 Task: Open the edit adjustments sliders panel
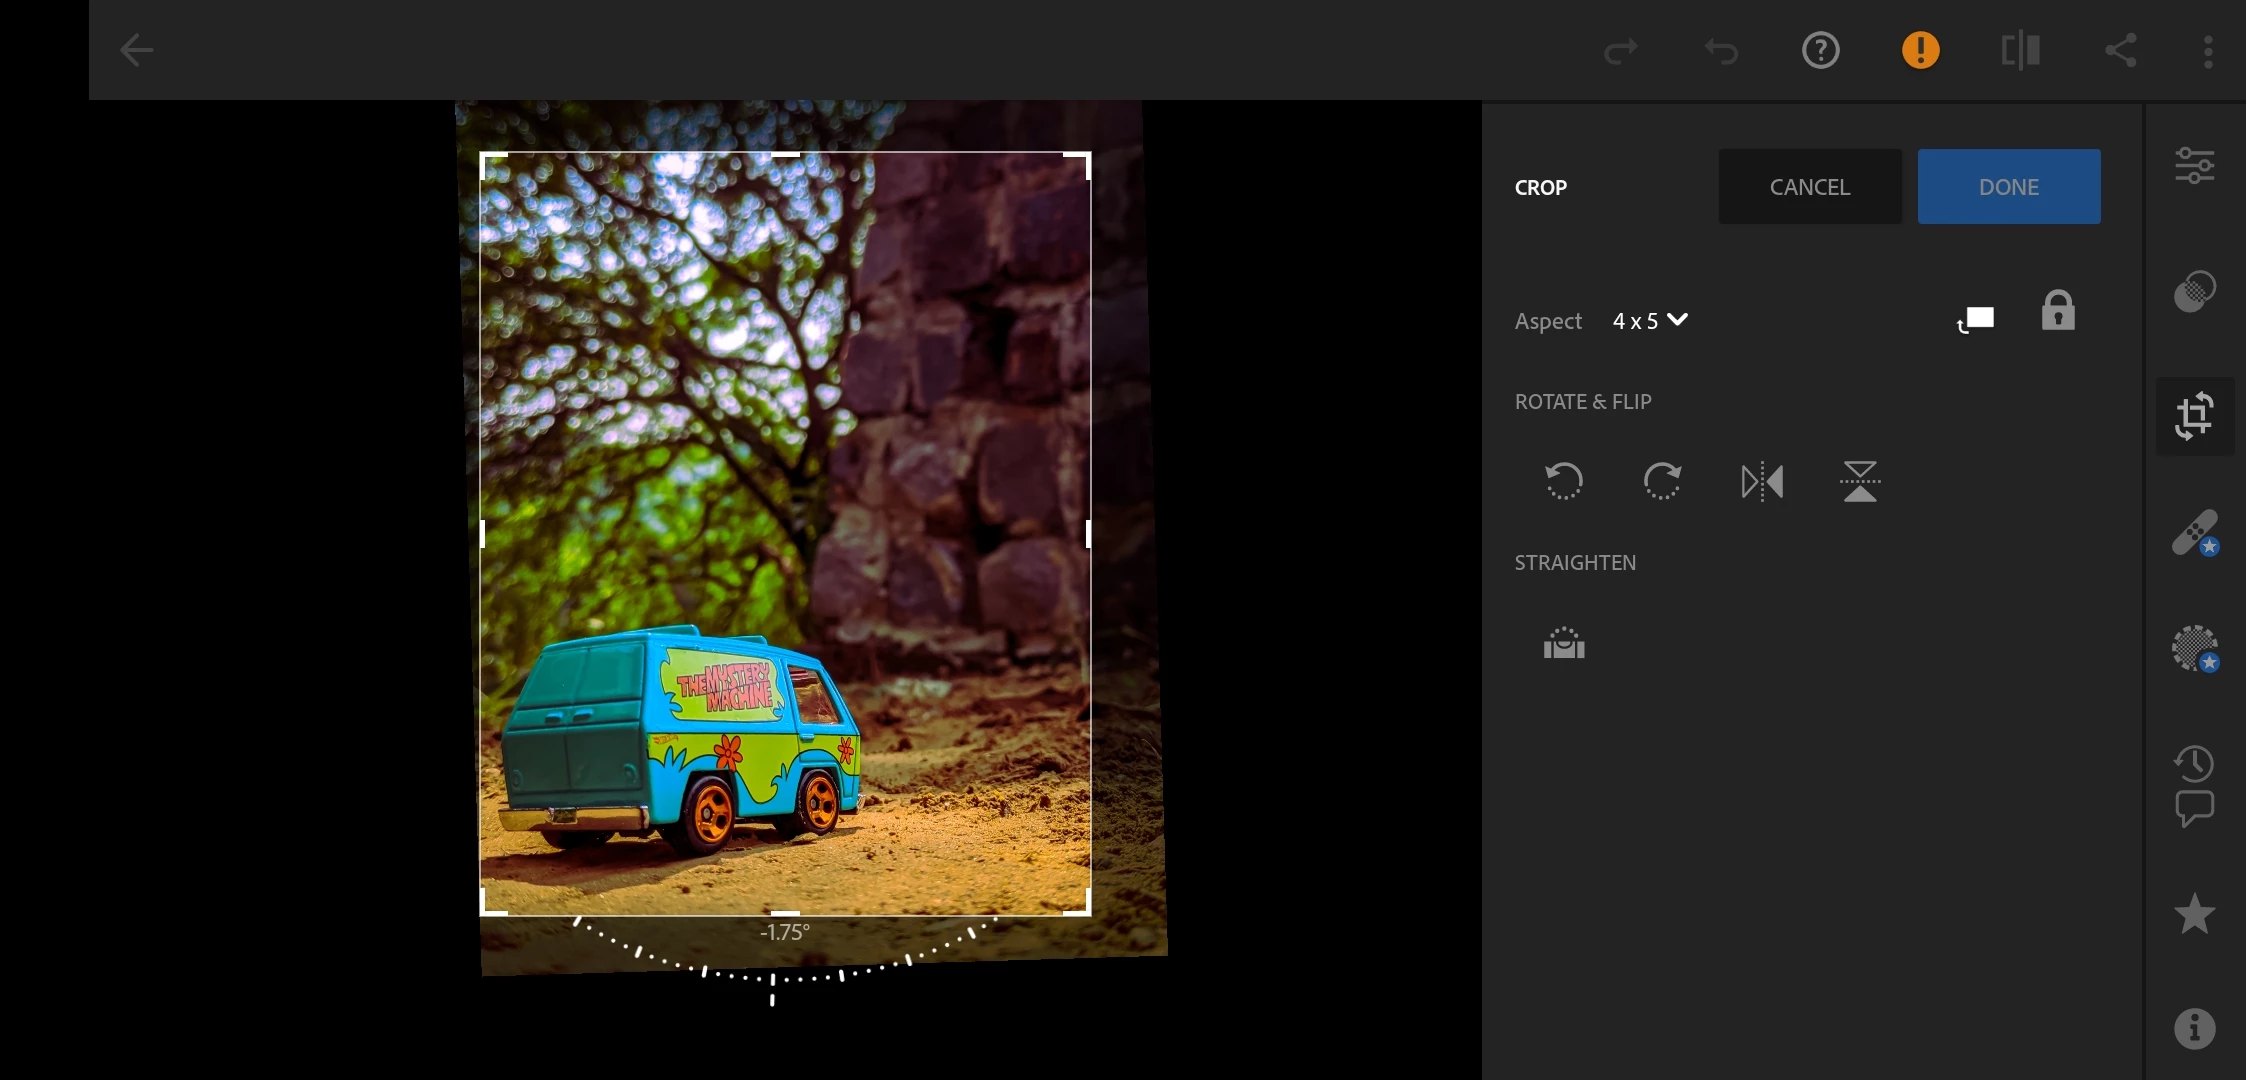2194,165
